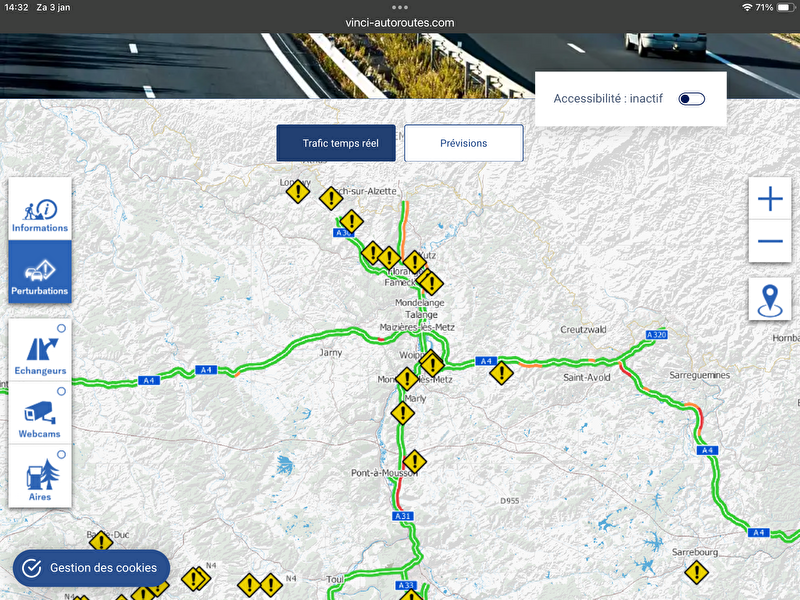Show Webcams on the map
The height and width of the screenshot is (600, 800).
click(x=40, y=414)
